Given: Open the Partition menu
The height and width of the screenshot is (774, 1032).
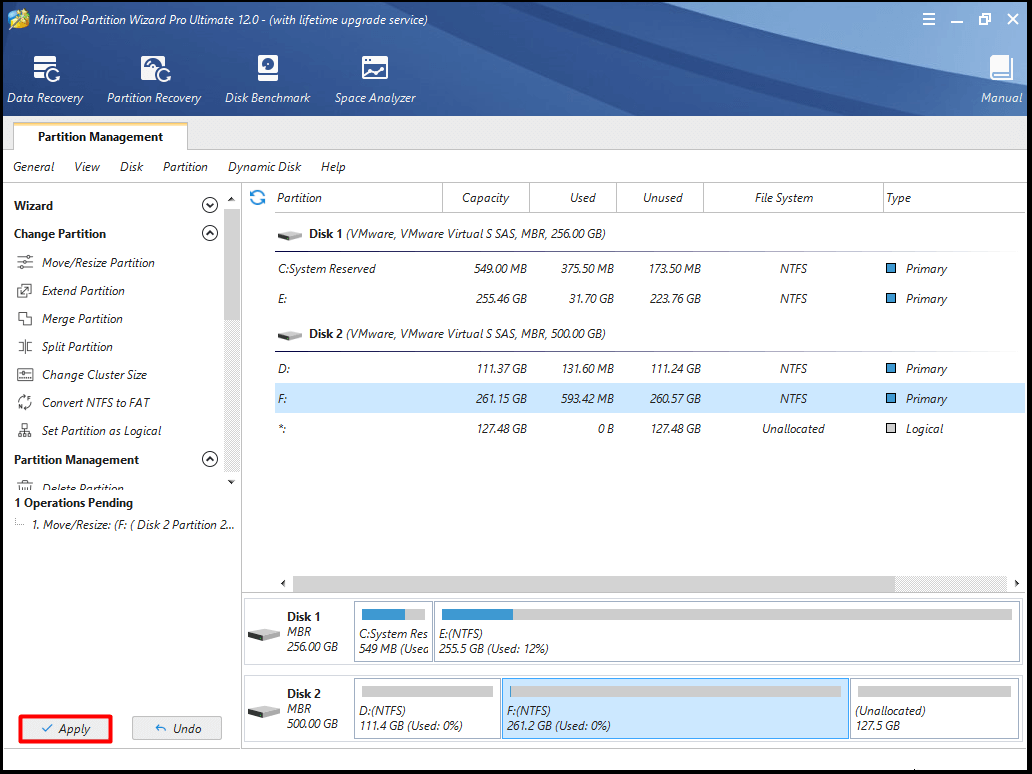Looking at the screenshot, I should [186, 167].
